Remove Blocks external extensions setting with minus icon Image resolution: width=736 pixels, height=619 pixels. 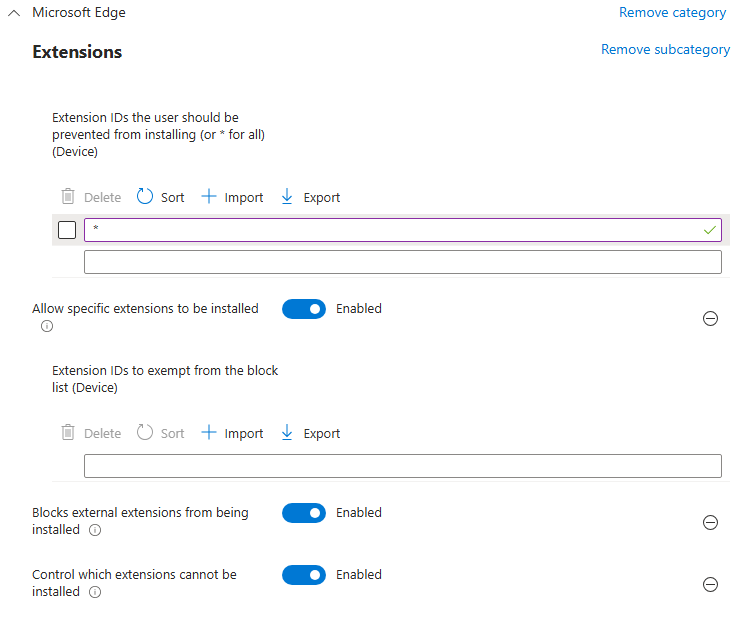click(x=710, y=522)
